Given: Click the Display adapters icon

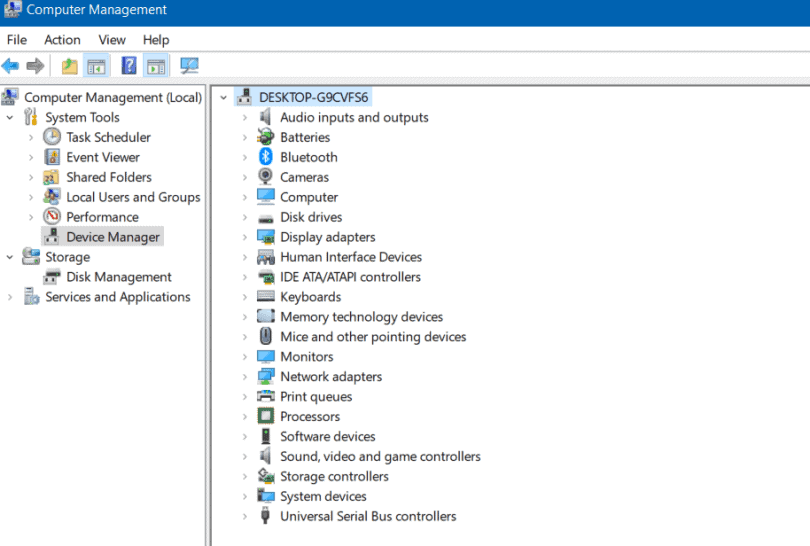Looking at the screenshot, I should [266, 237].
